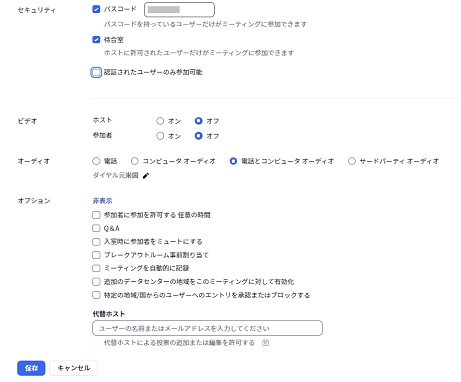
Task: Focus the 代替ホスト email input field
Action: 207,328
